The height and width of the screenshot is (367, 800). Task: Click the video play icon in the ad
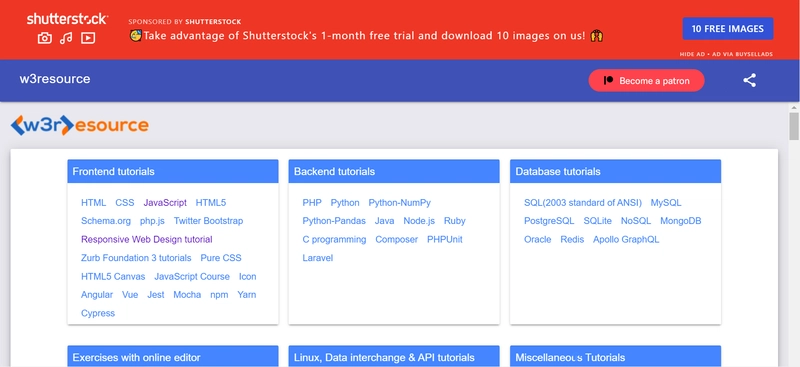[88, 38]
